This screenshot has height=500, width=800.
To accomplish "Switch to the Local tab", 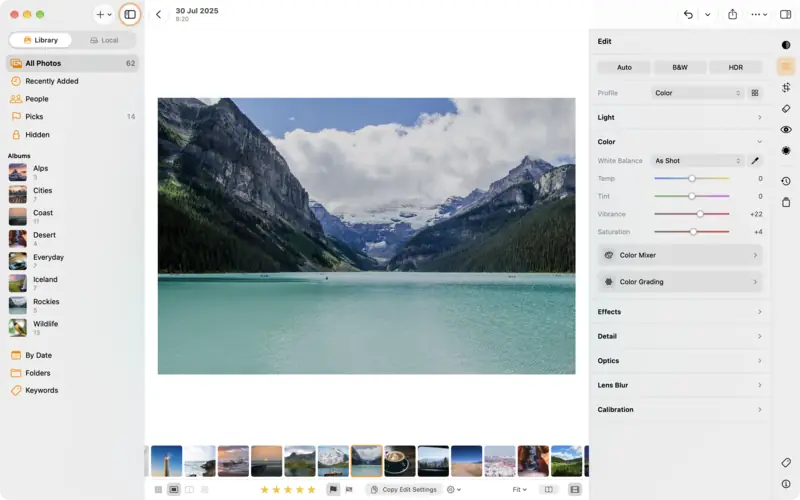I will point(104,40).
